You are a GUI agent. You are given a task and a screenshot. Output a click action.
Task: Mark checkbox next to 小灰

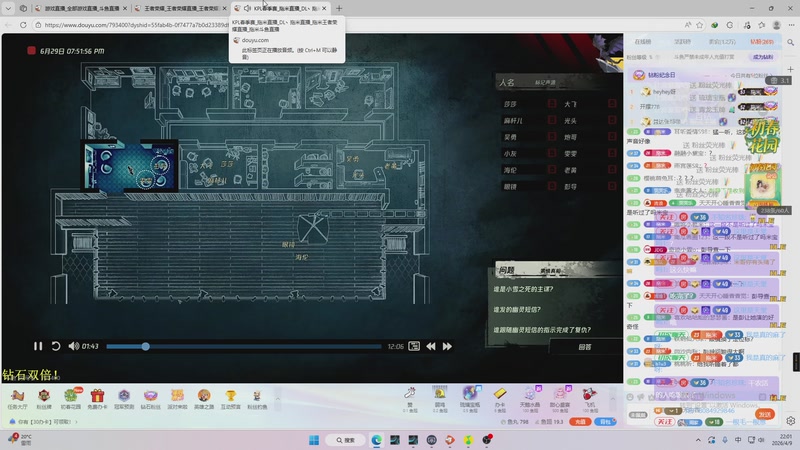pos(552,153)
